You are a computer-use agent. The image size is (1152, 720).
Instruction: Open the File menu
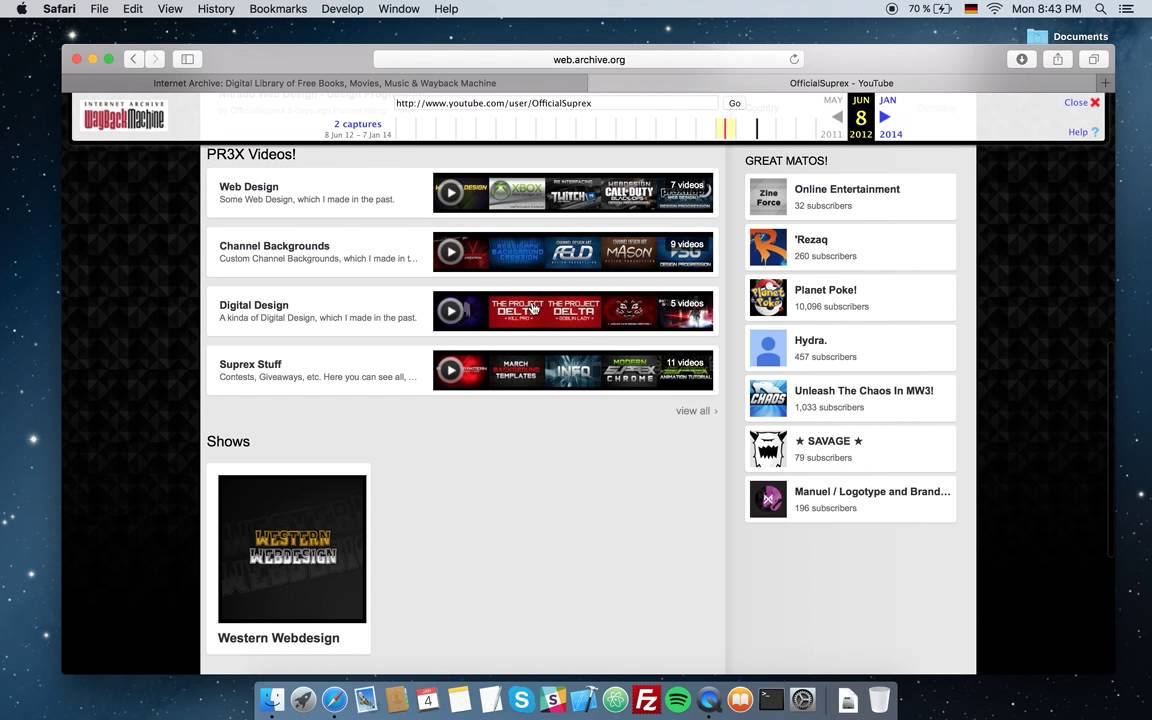pyautogui.click(x=99, y=9)
